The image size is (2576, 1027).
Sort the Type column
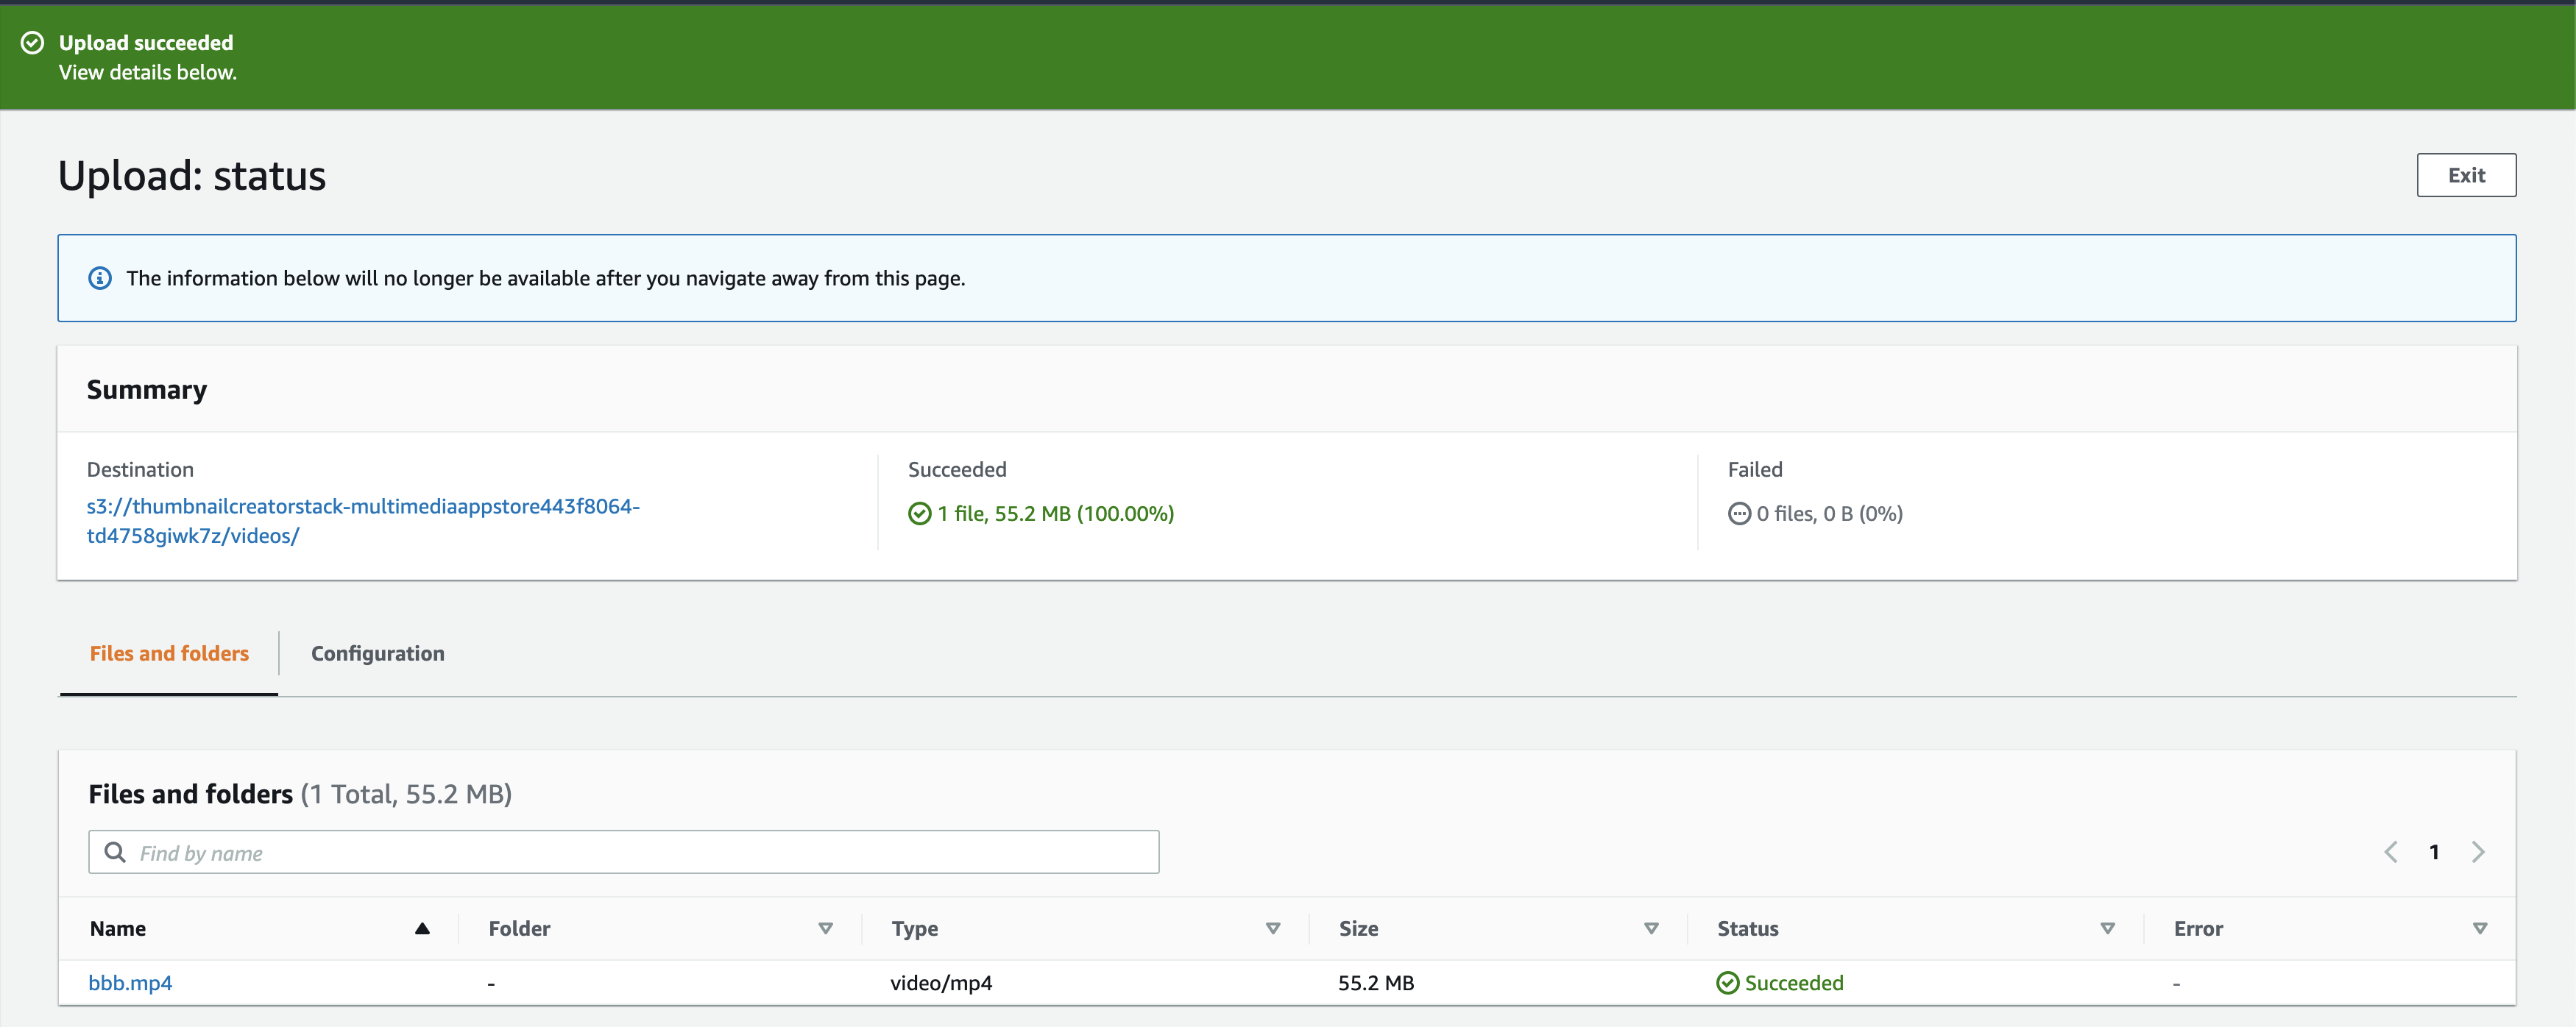[x=1272, y=928]
